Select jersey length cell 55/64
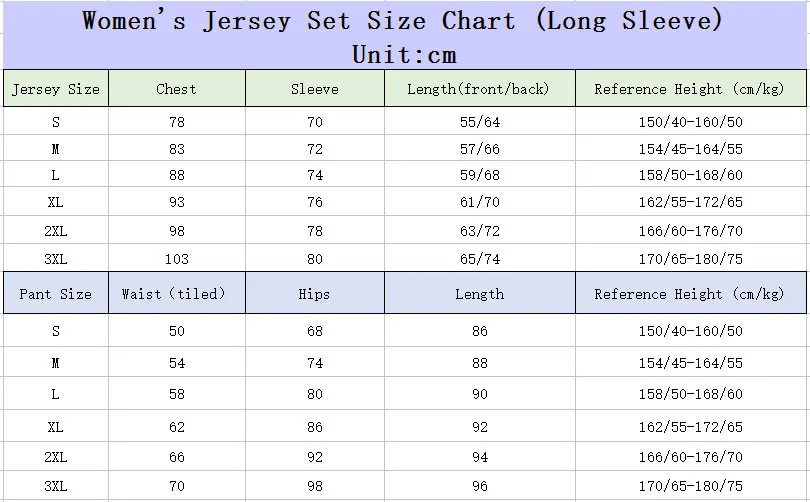Screen dimensions: 810x502 (x=480, y=122)
